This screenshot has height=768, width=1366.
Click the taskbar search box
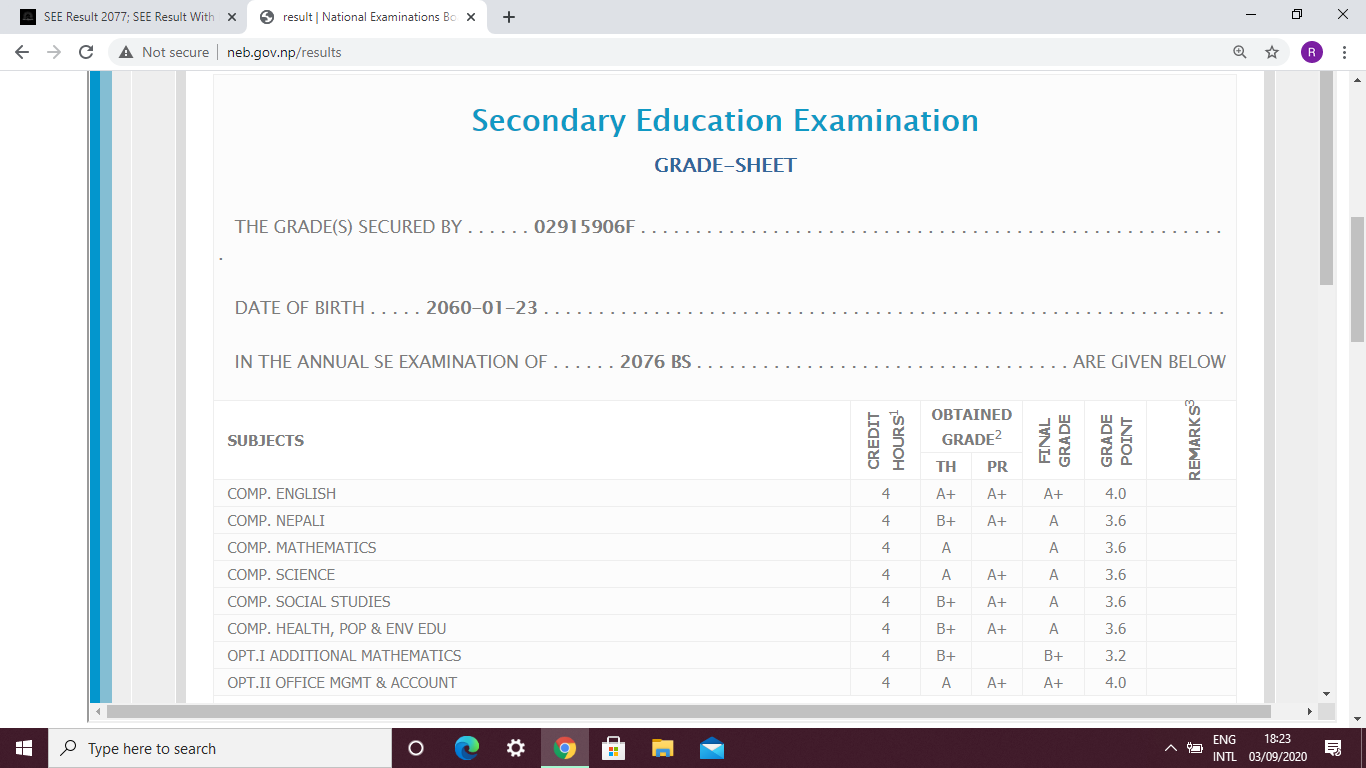click(220, 748)
